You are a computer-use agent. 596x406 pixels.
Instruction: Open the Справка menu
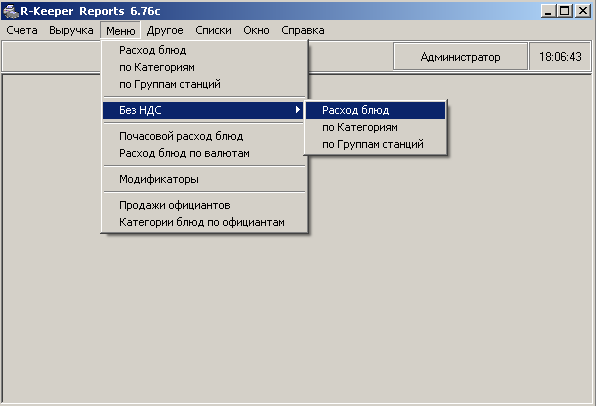pos(303,30)
